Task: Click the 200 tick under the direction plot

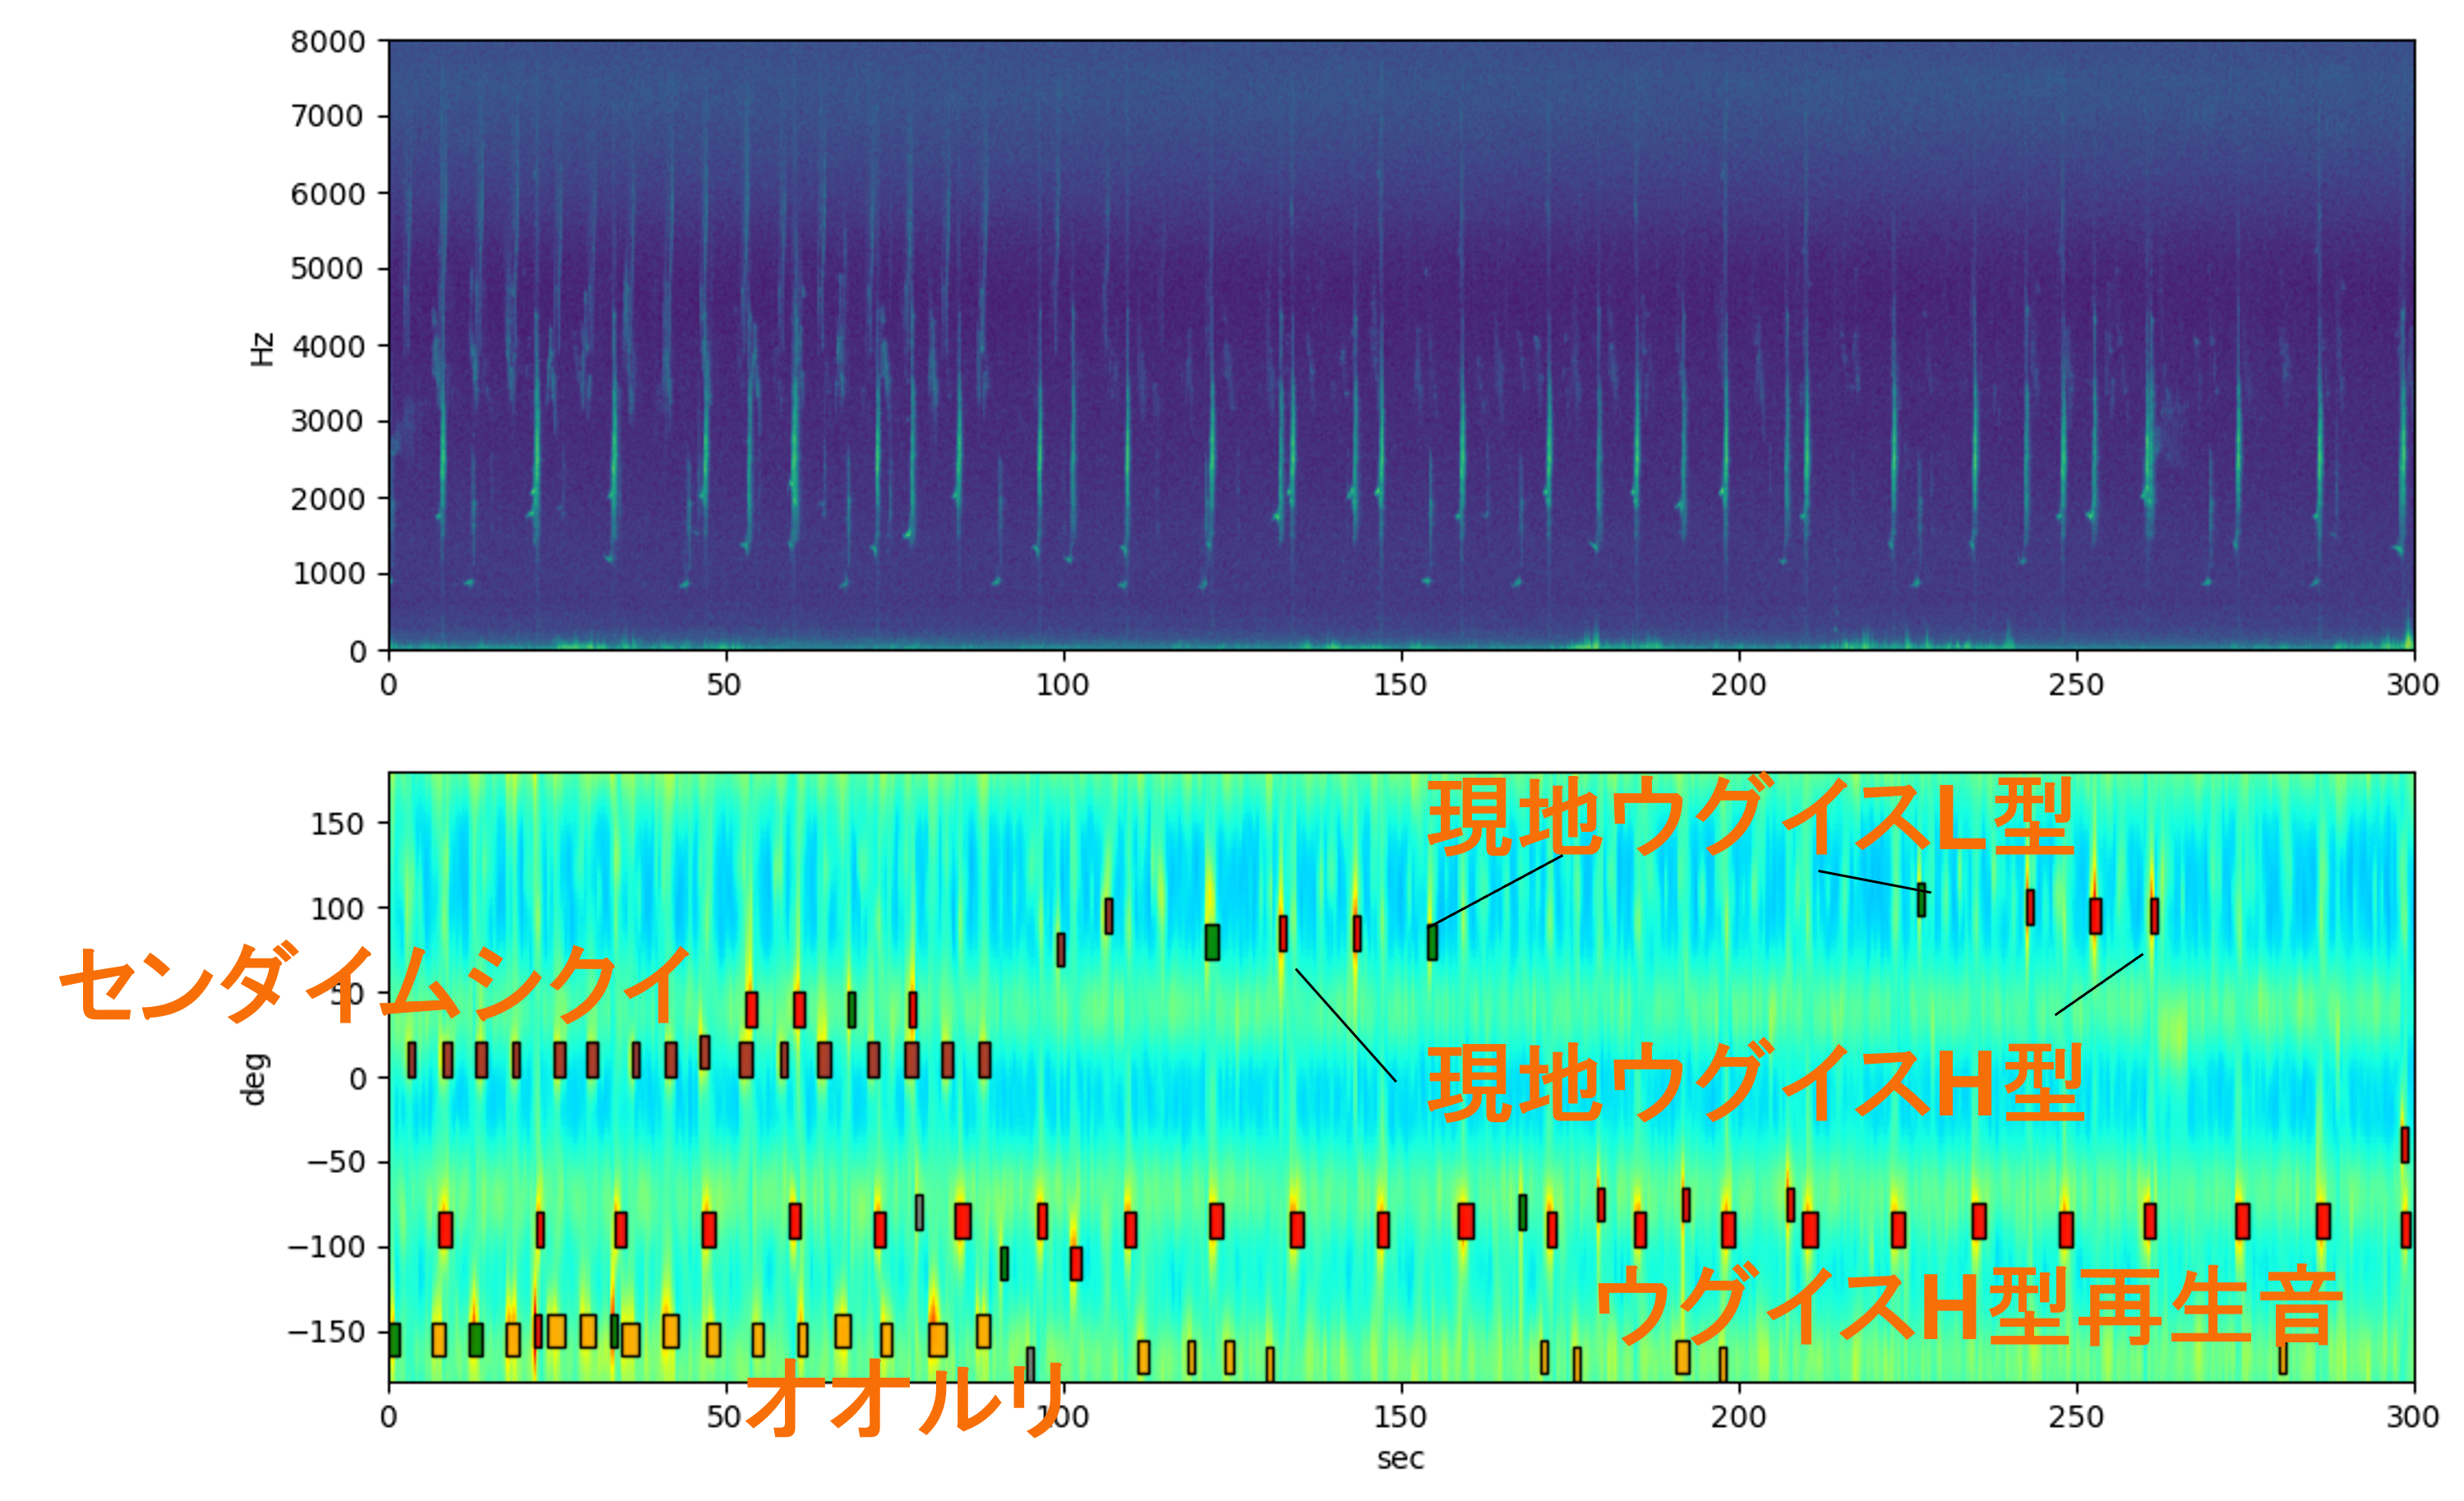Action: click(x=1738, y=1416)
